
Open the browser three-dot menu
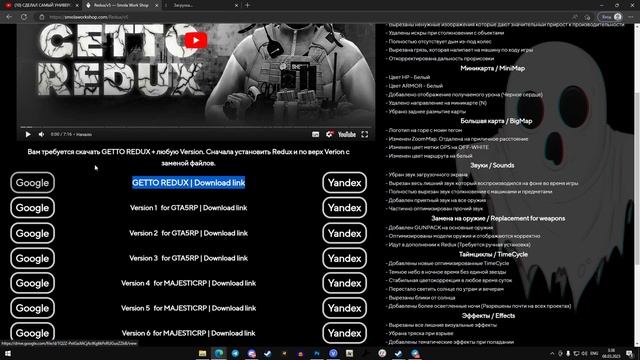(x=631, y=17)
